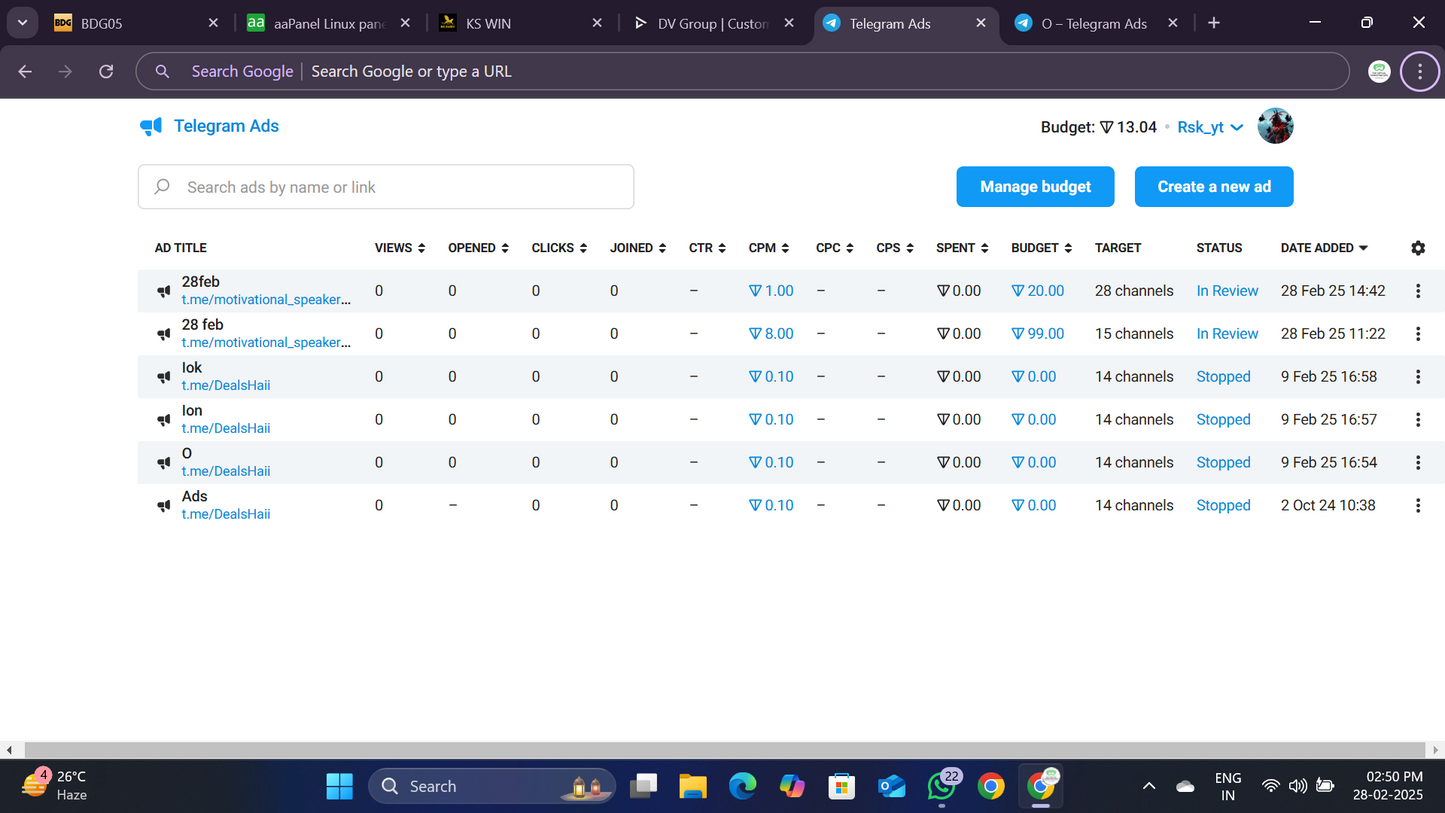This screenshot has width=1445, height=813.
Task: Click the Search ads by name field
Action: pos(386,187)
